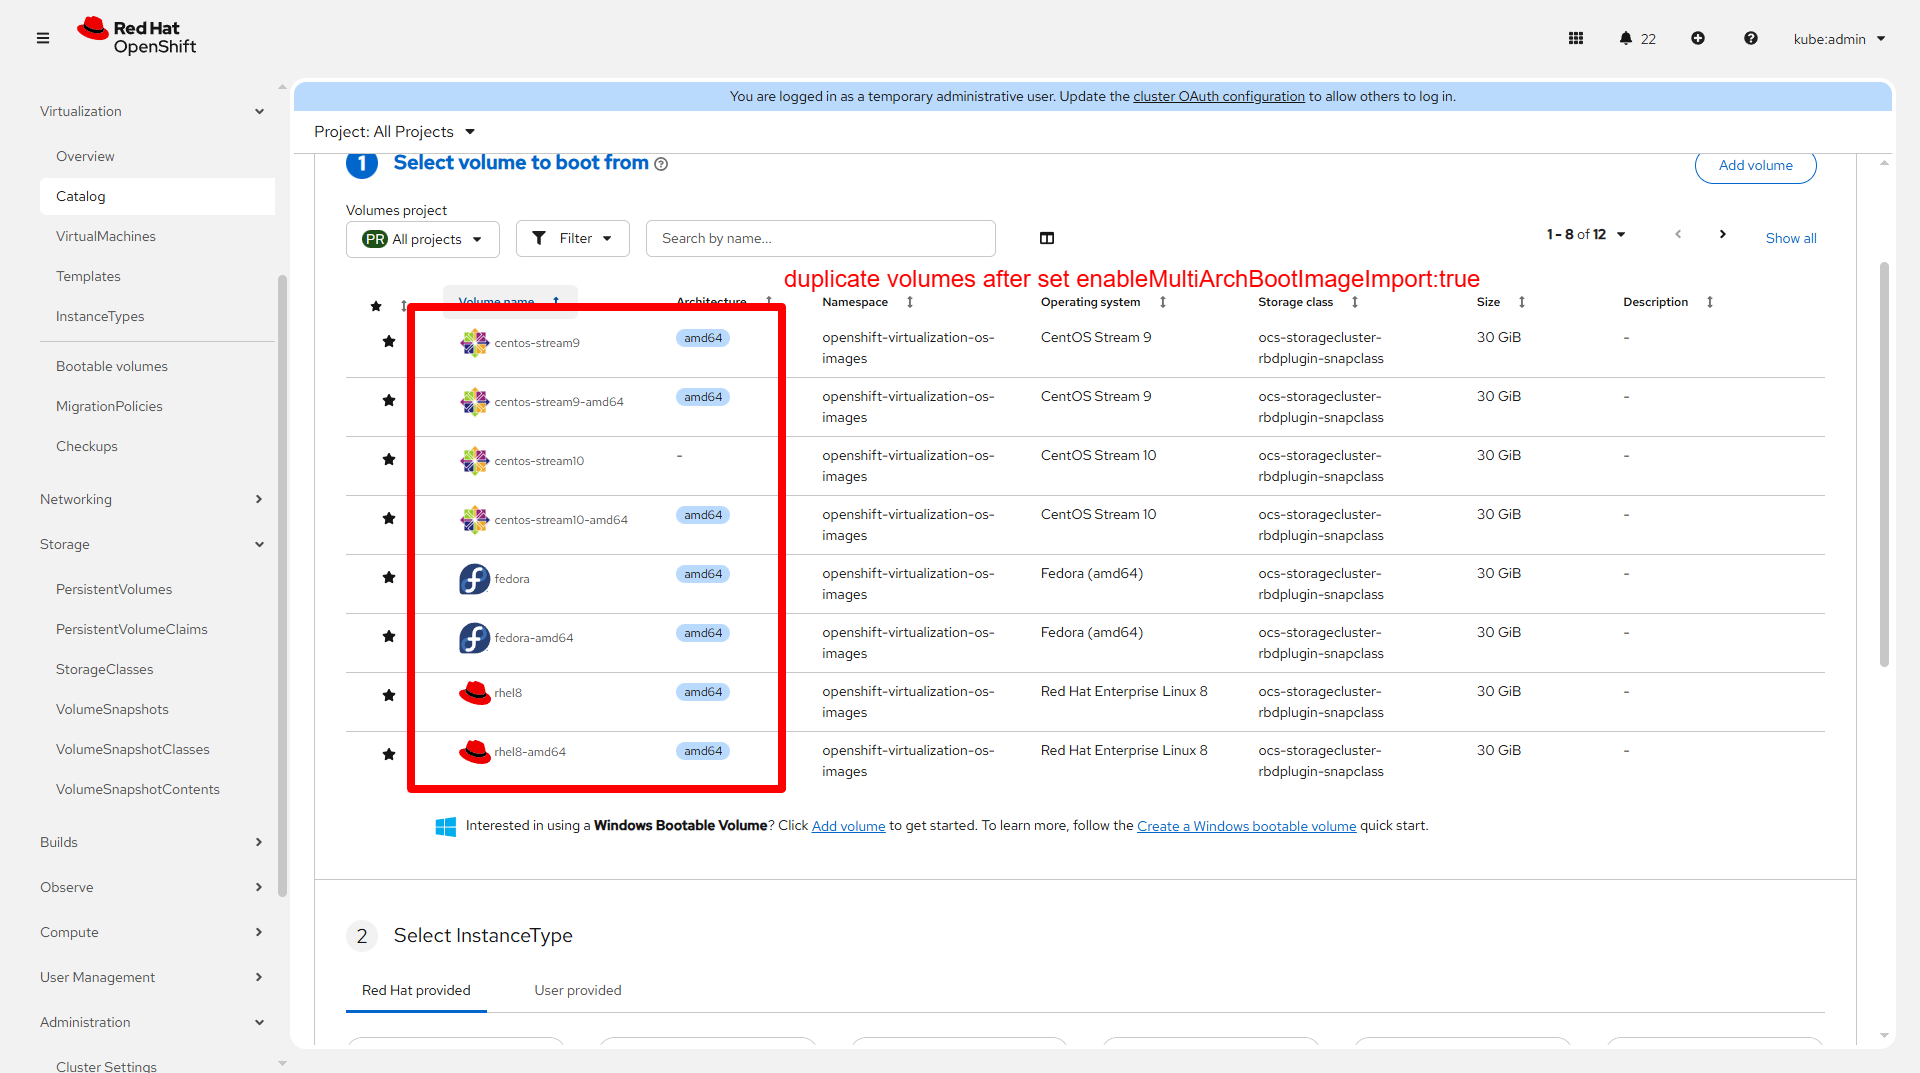Click the Red Hat logo for rhel8-amd64 row
This screenshot has height=1073, width=1920.
(474, 752)
